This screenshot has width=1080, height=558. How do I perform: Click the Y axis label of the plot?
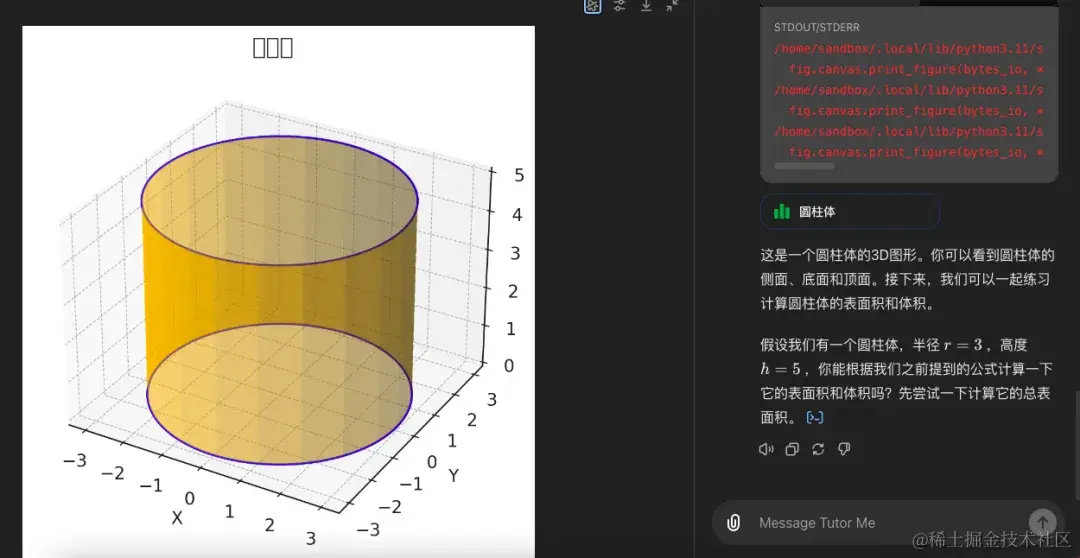coord(453,475)
